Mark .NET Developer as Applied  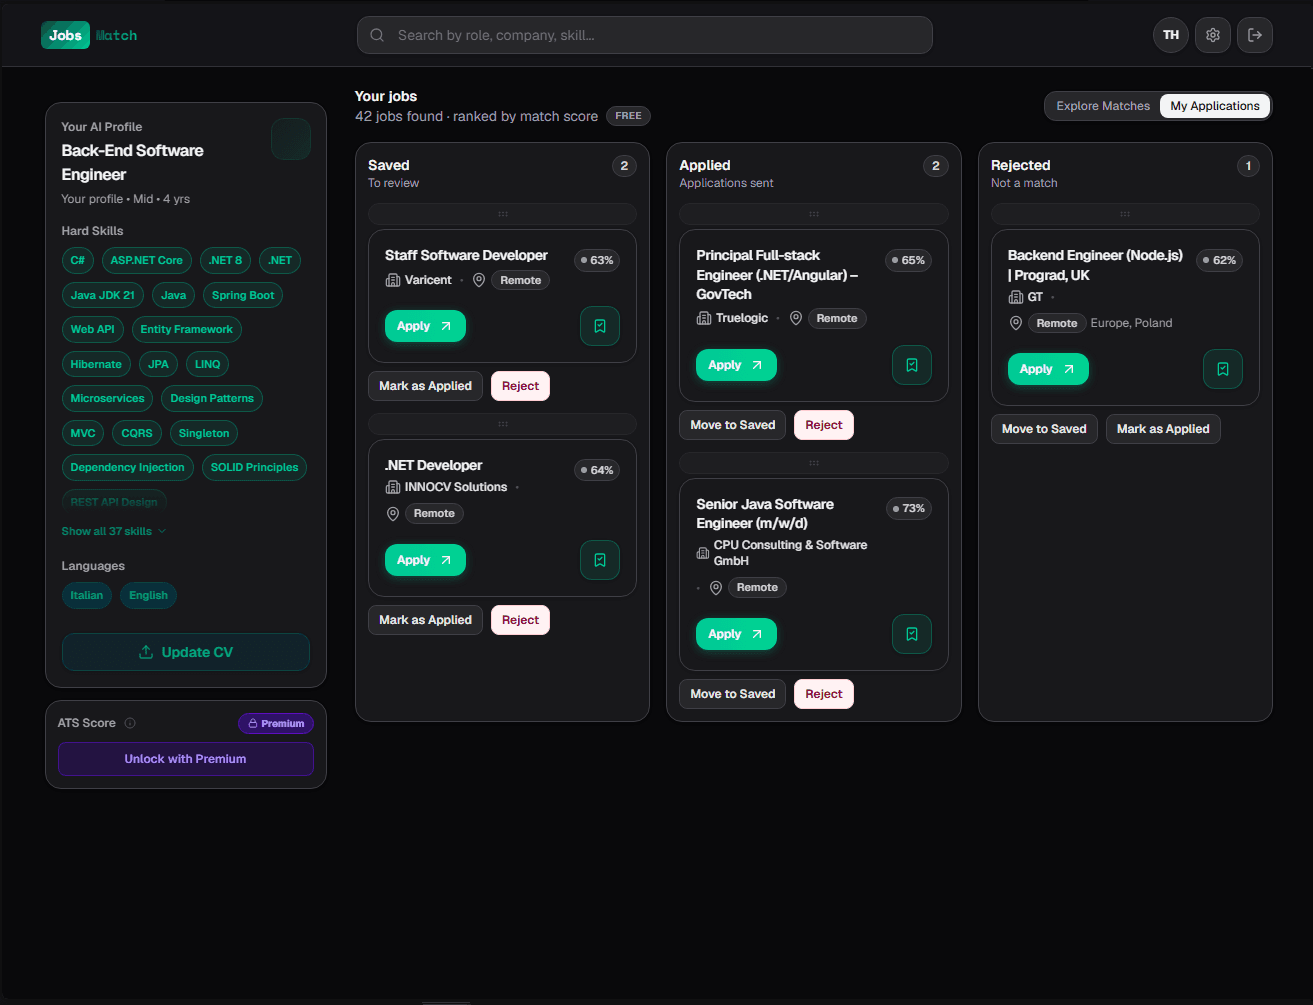pos(425,620)
